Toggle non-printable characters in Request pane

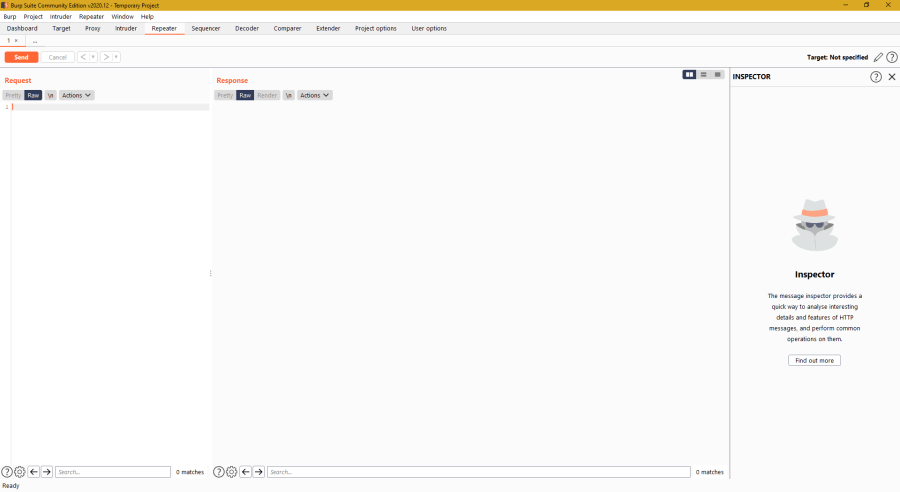tap(50, 95)
